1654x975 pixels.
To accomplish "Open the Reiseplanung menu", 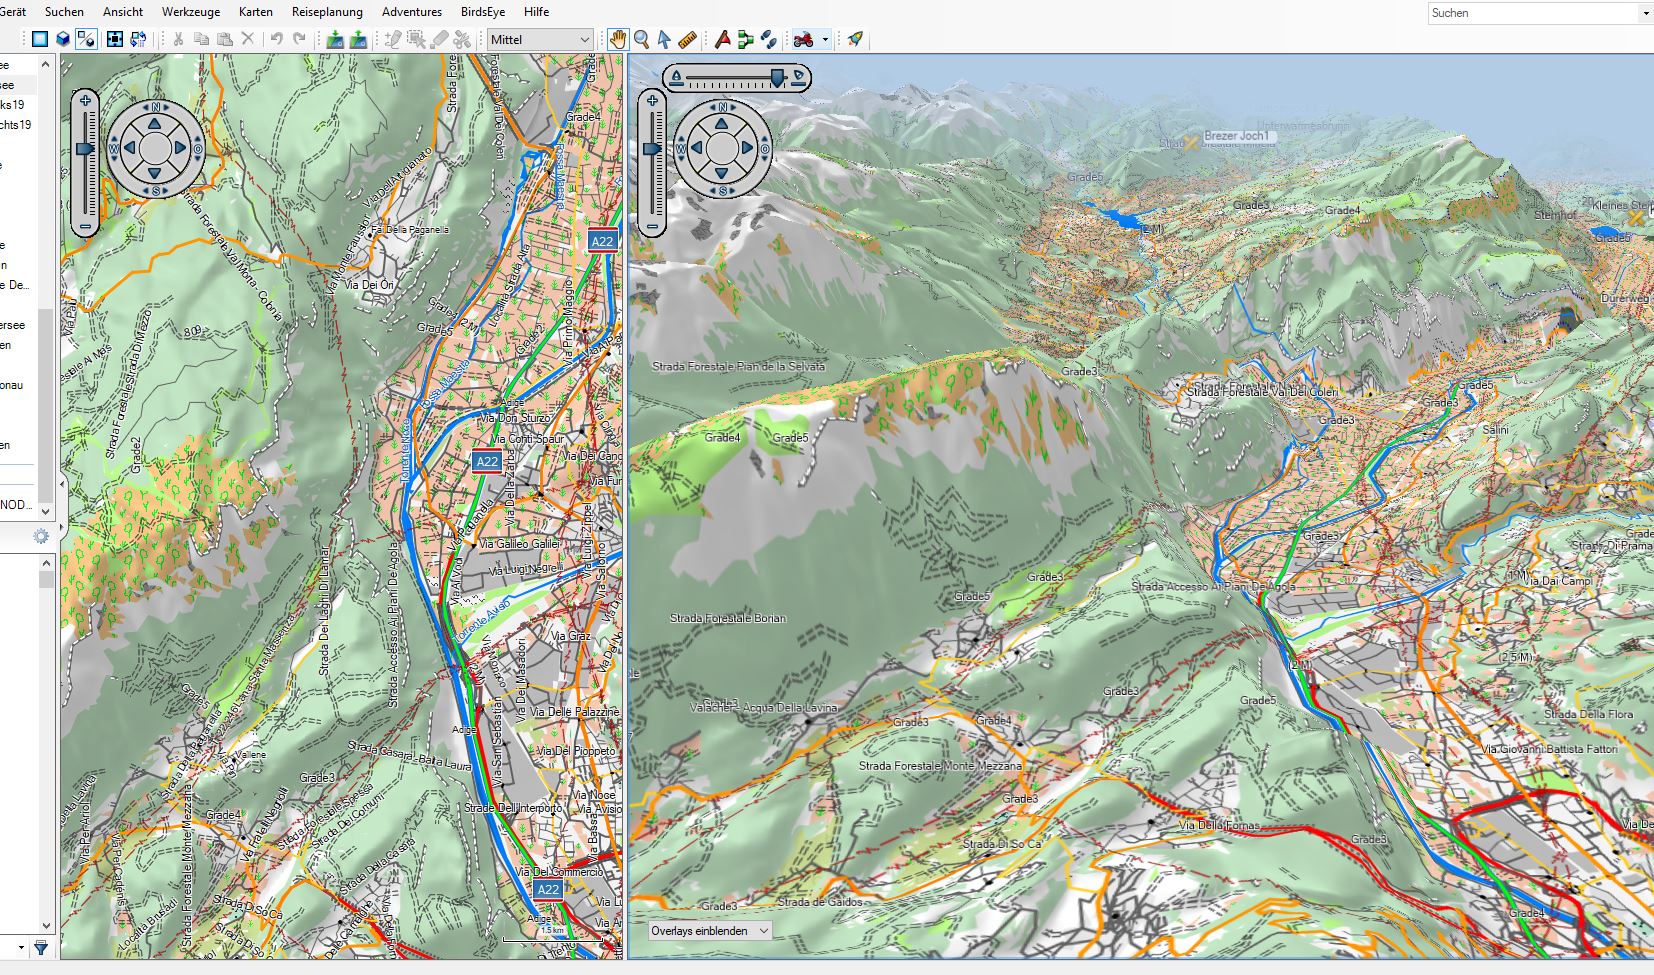I will [x=327, y=12].
